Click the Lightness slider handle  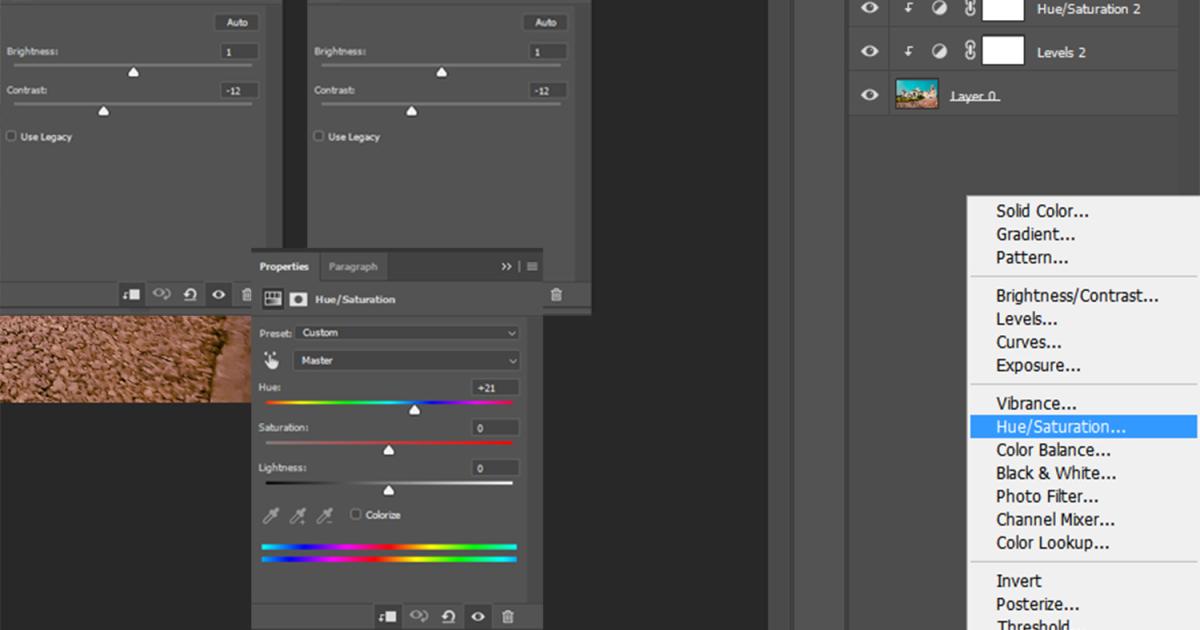(389, 490)
